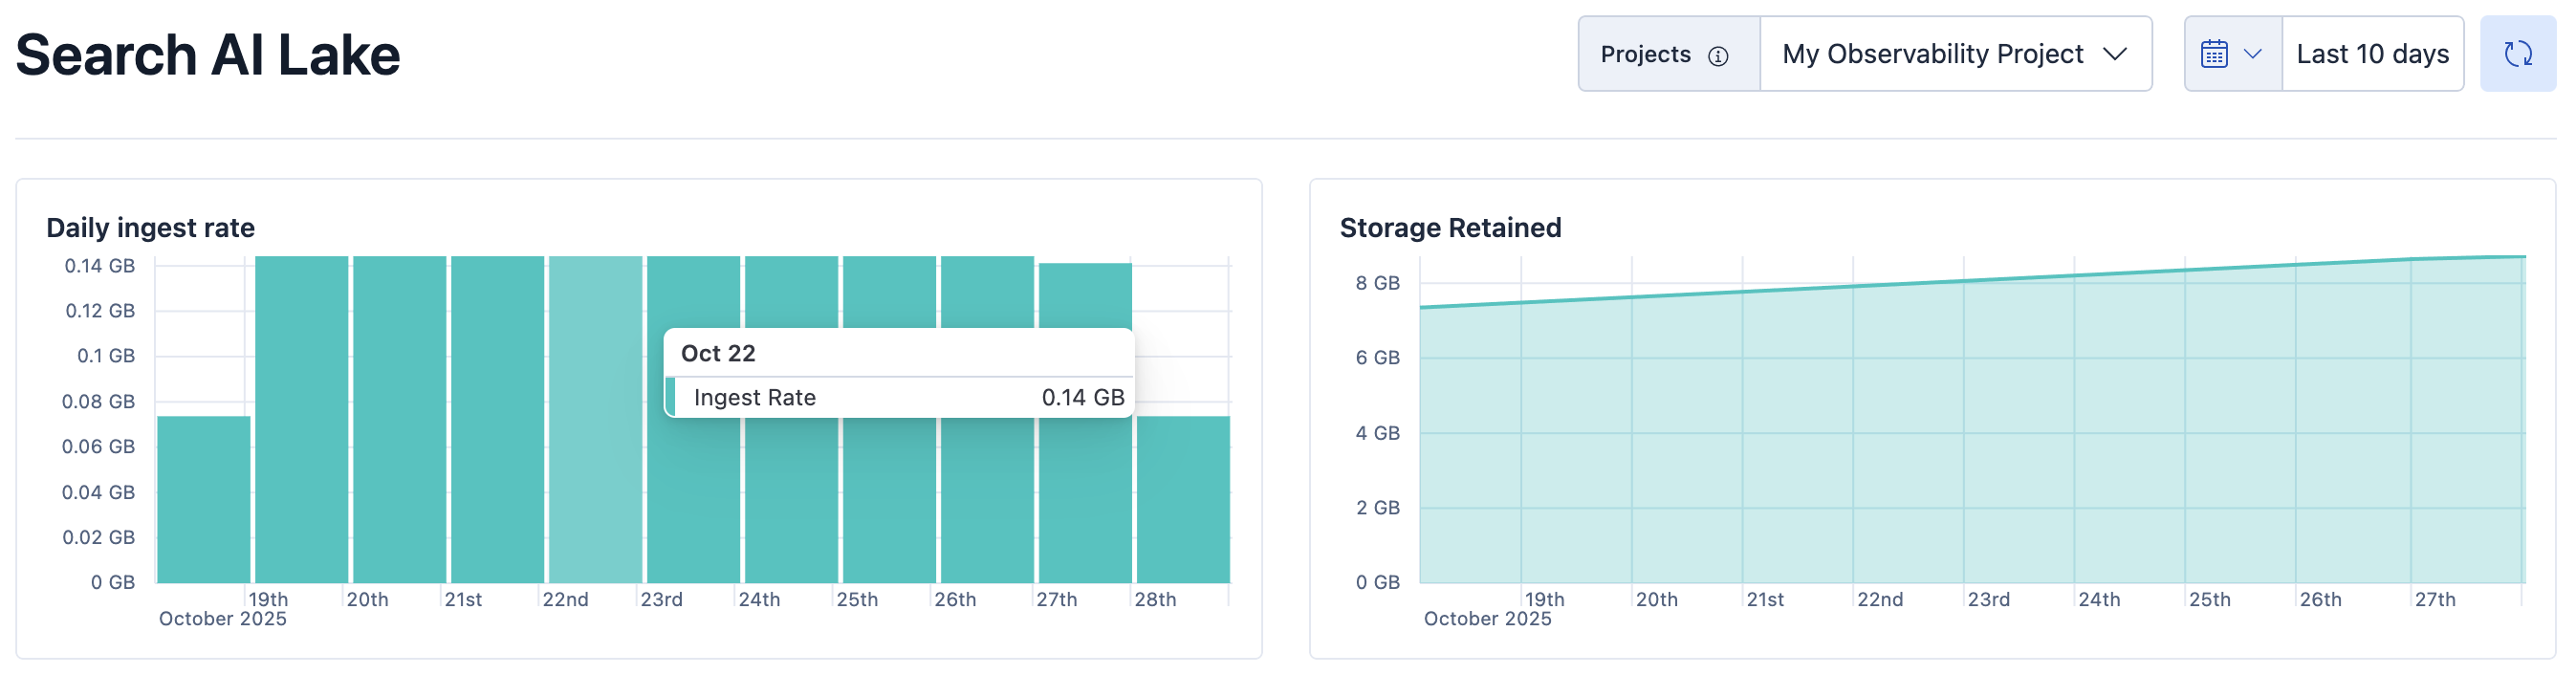The height and width of the screenshot is (675, 2576).
Task: Click the teal Ingest Rate color swatch in tooltip
Action: [671, 397]
